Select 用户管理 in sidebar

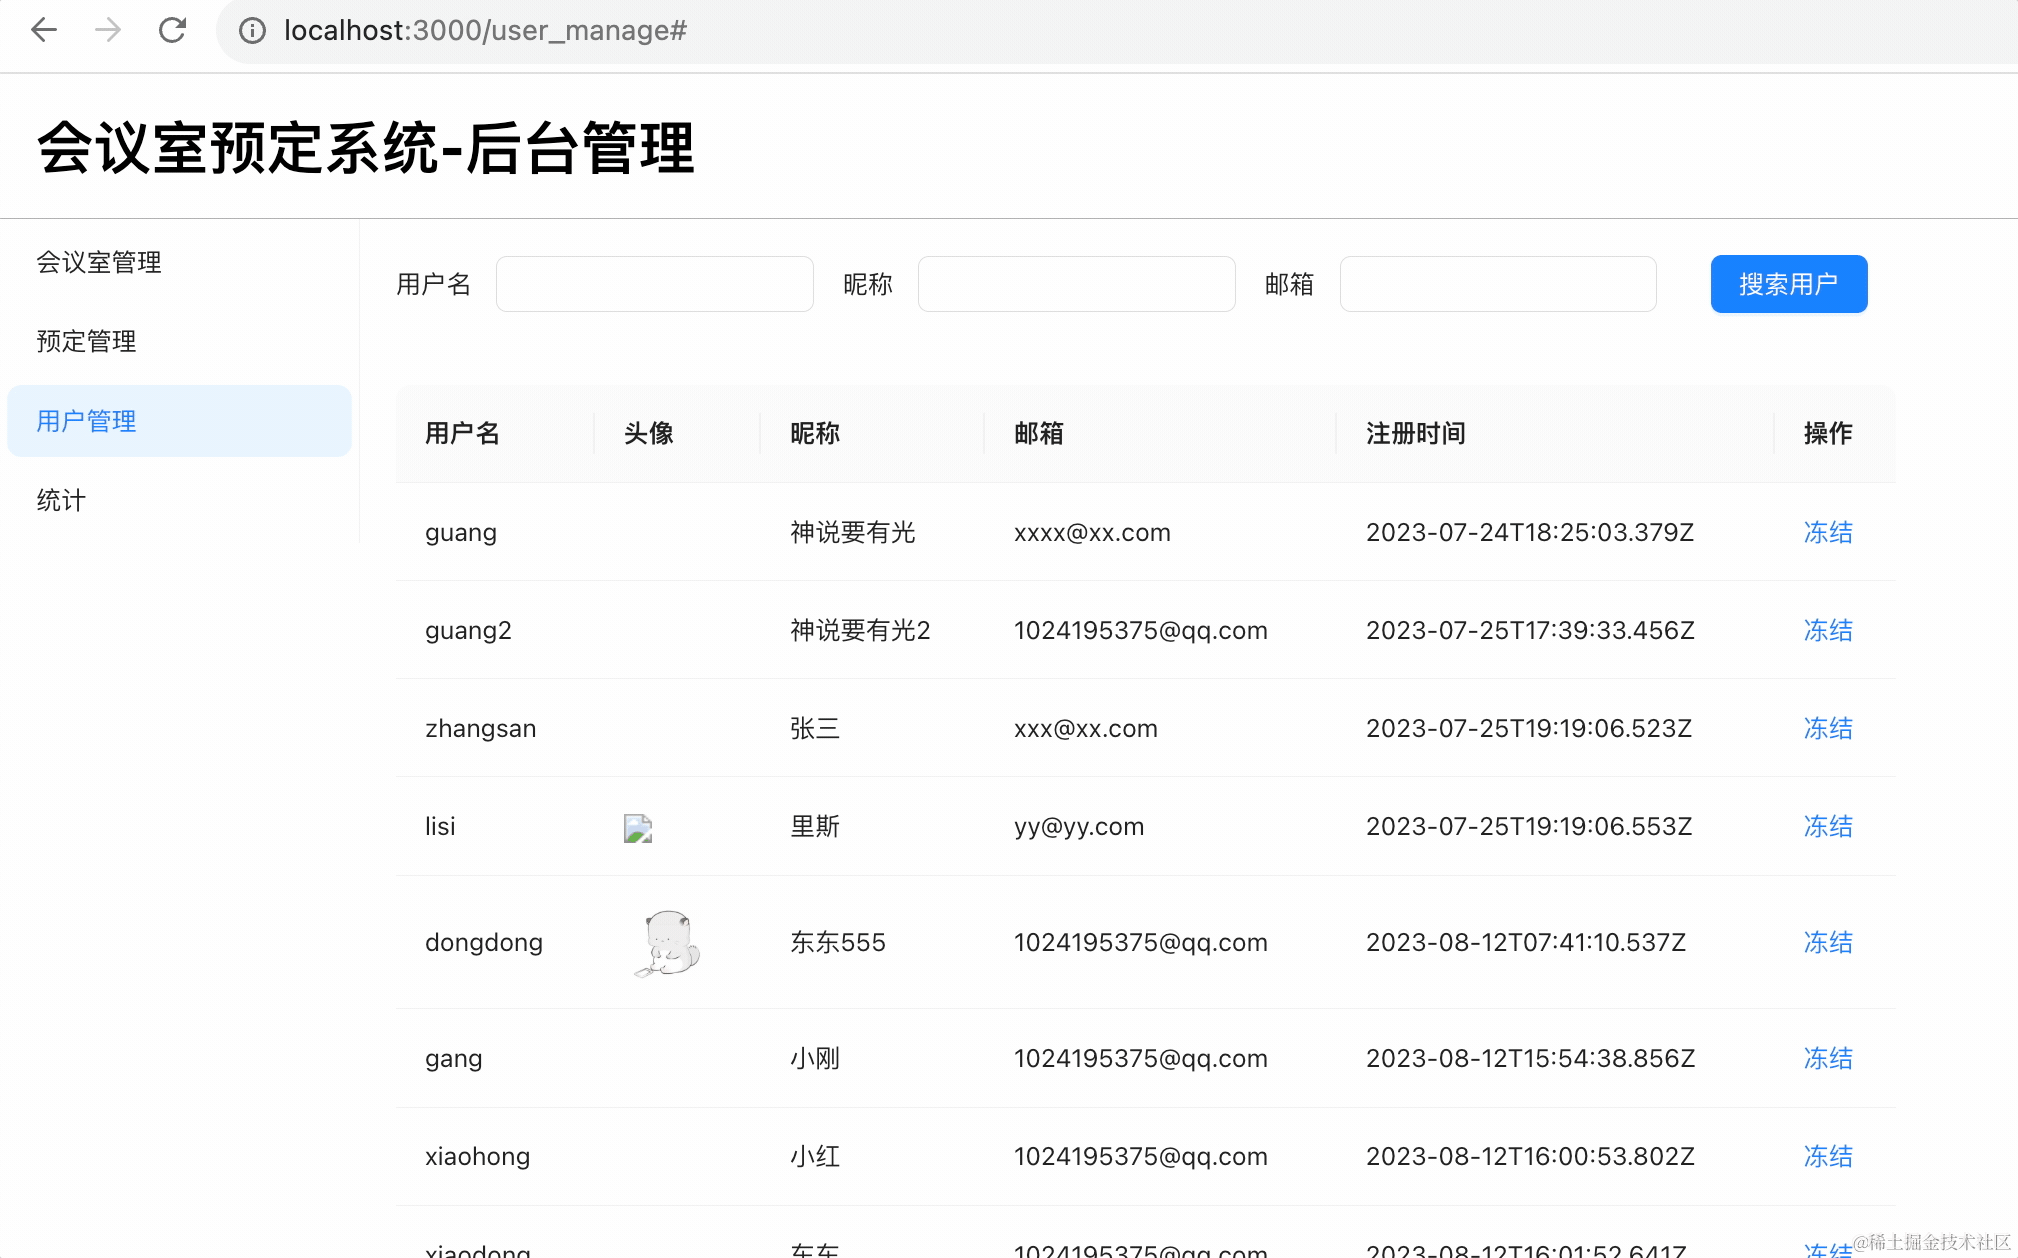[x=86, y=421]
